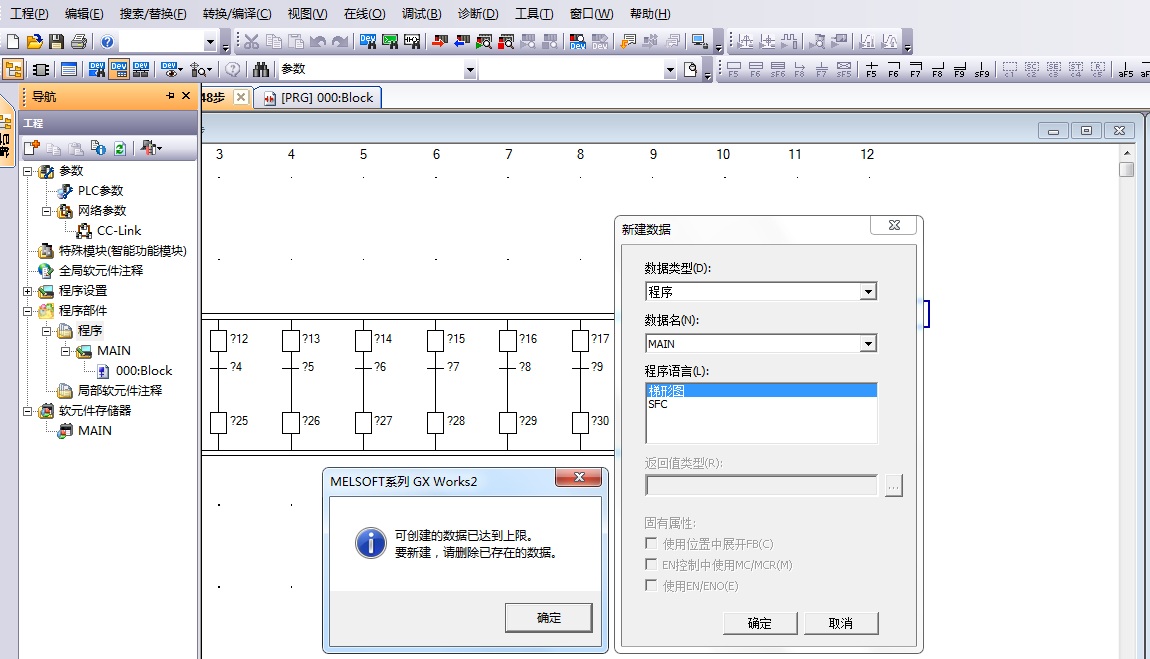Switch to the [PRG] 000:Block tab

[x=318, y=97]
